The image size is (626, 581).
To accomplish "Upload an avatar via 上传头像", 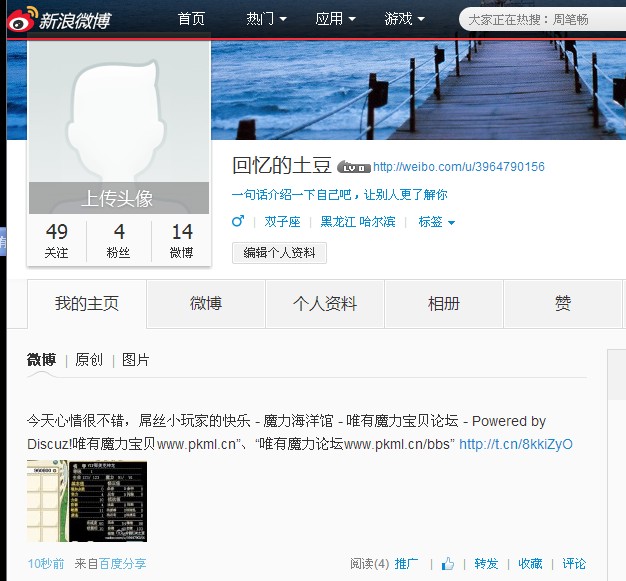I will pos(117,198).
